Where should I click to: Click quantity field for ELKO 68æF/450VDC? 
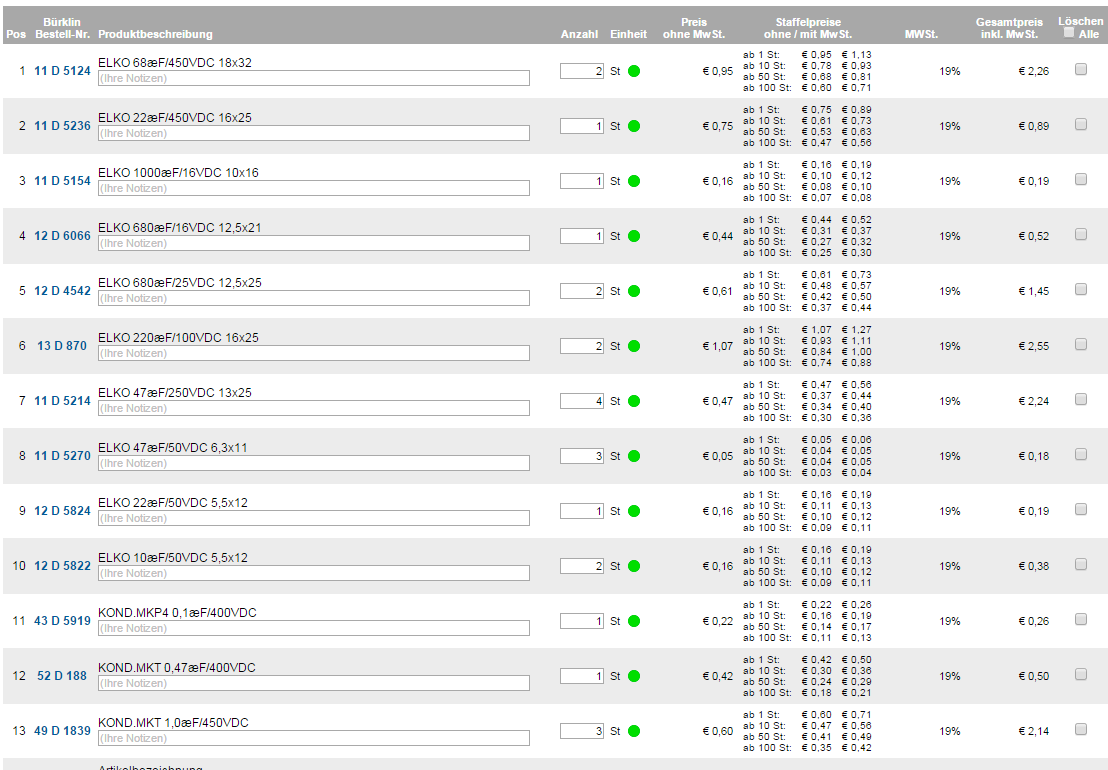coord(582,71)
